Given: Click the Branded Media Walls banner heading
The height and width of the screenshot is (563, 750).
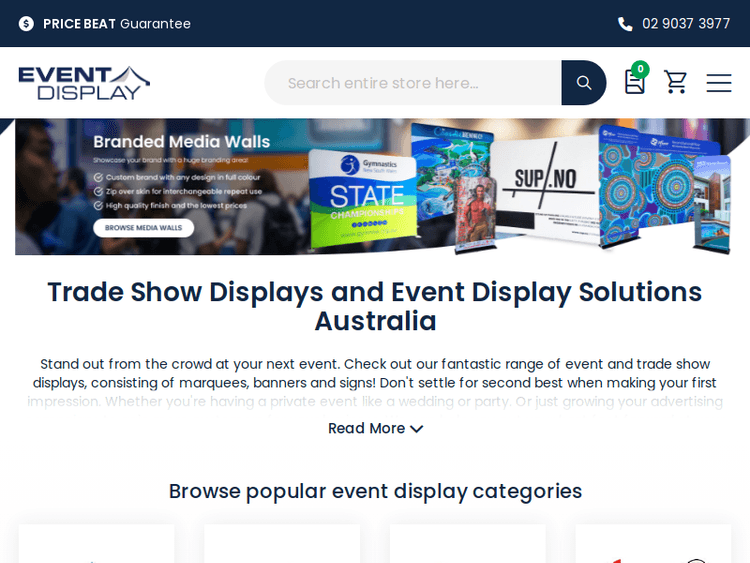Looking at the screenshot, I should 182,142.
